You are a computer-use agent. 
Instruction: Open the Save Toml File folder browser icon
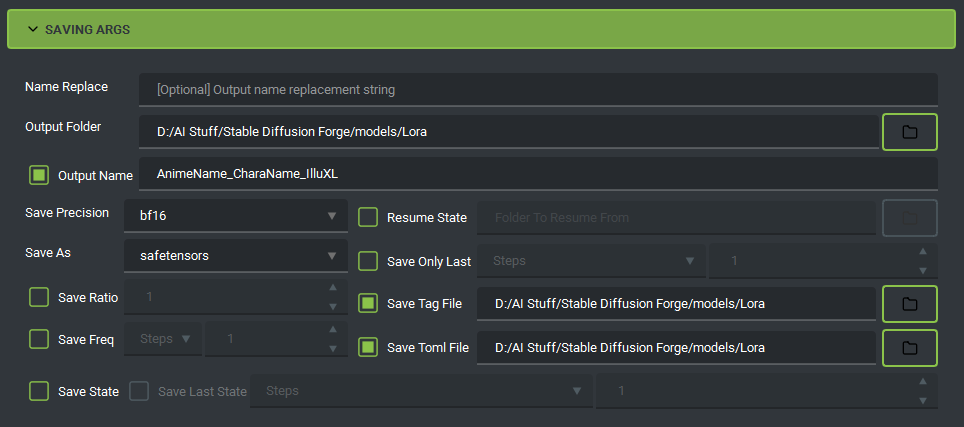pyautogui.click(x=909, y=348)
